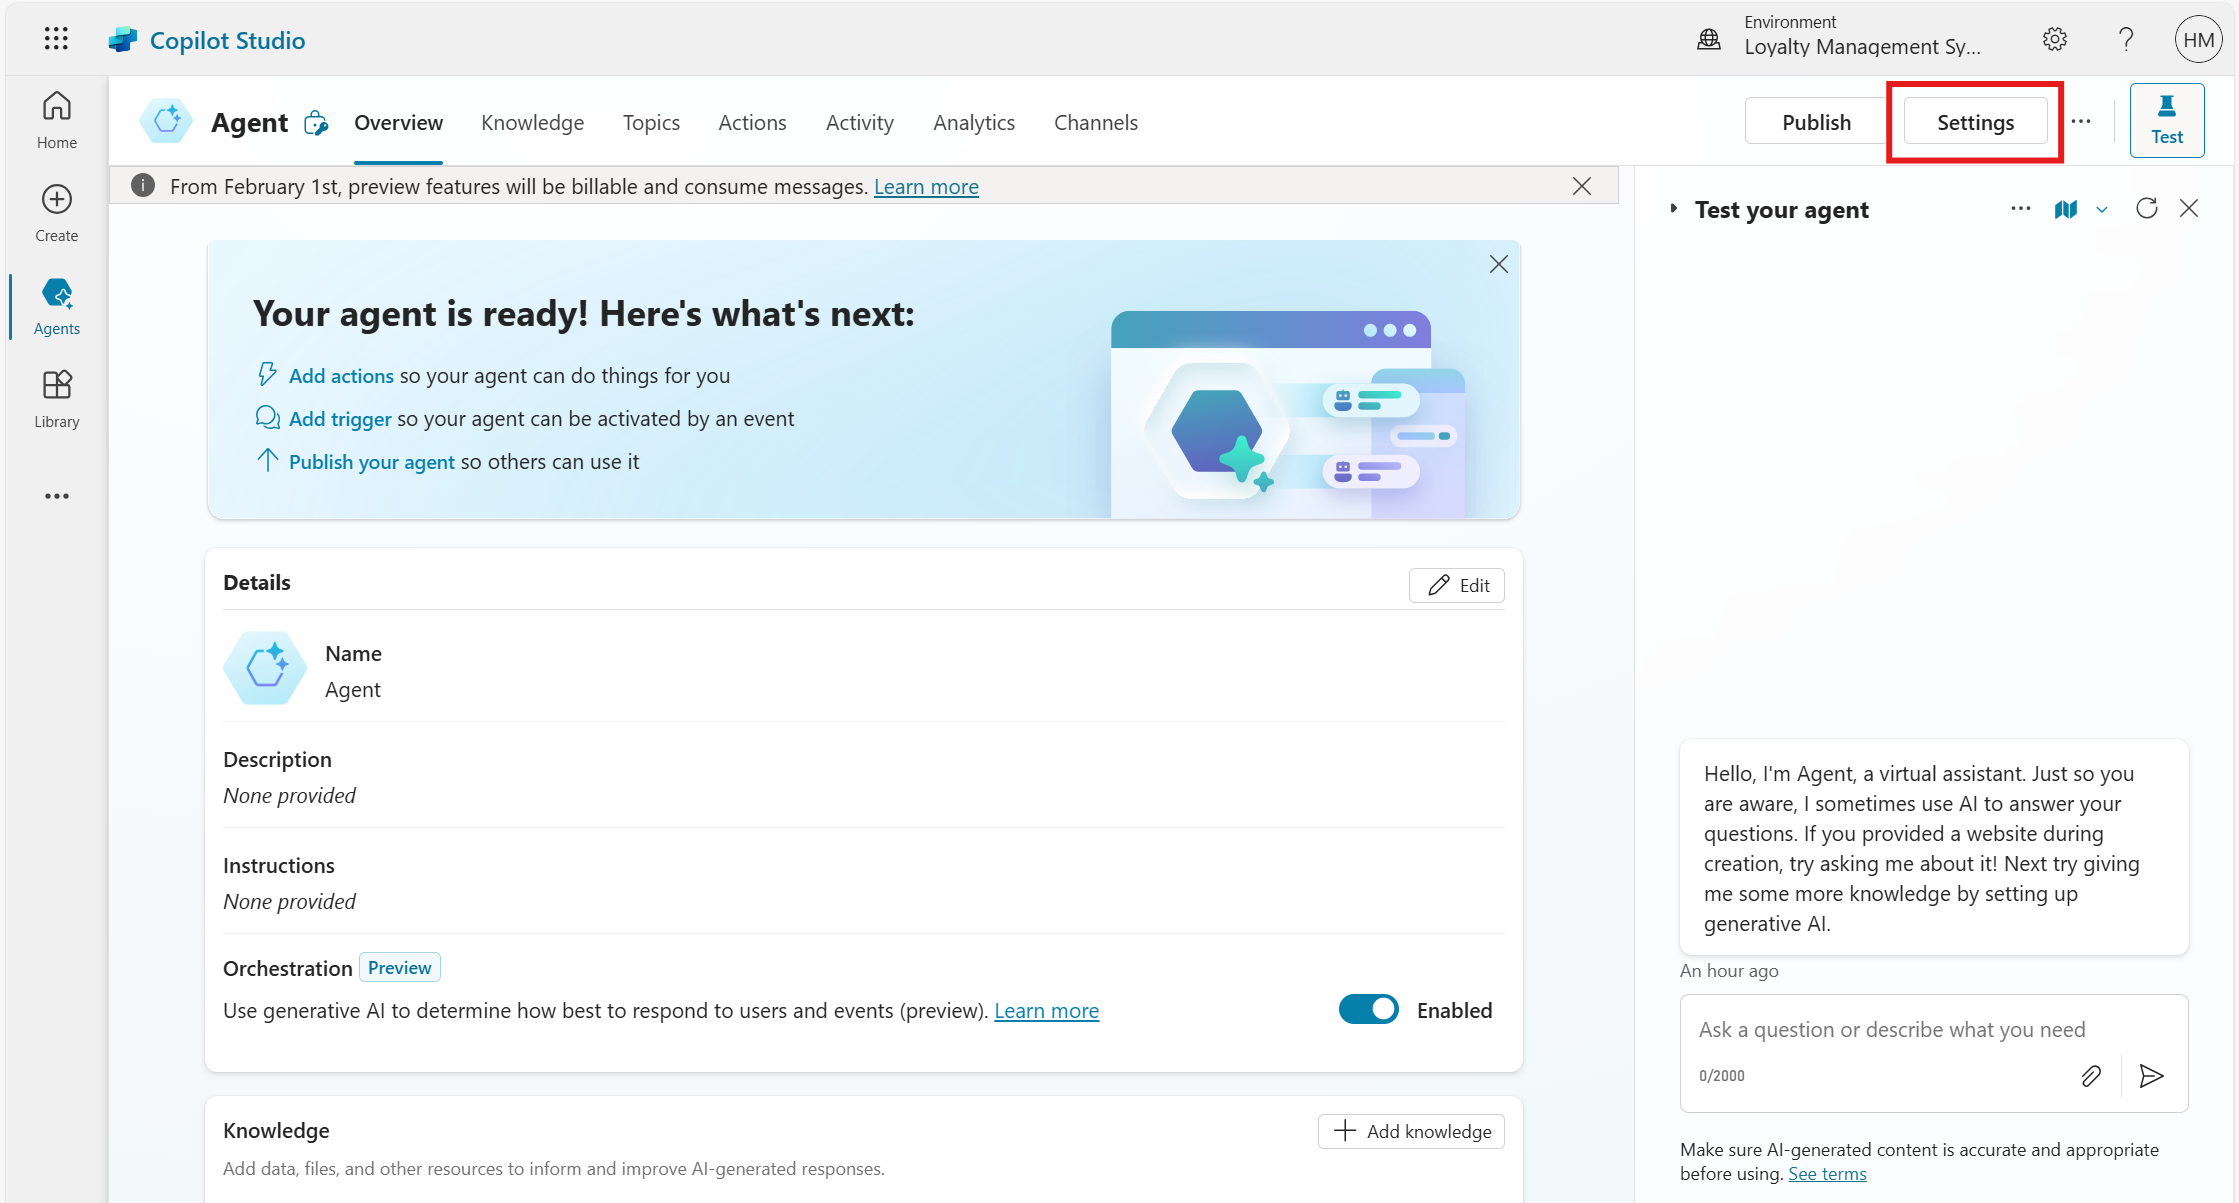This screenshot has width=2239, height=1203.
Task: Go to Home in sidebar
Action: tap(57, 119)
